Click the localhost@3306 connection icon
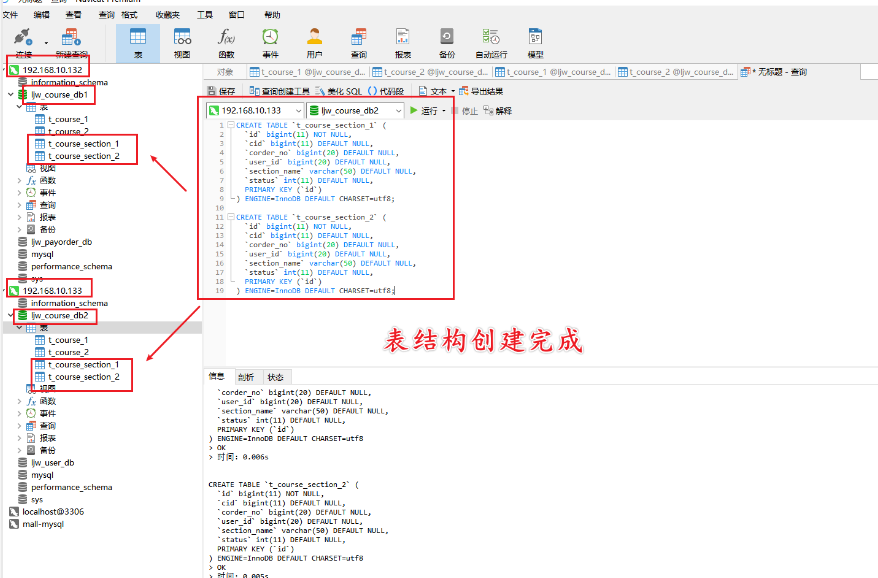 [14, 511]
